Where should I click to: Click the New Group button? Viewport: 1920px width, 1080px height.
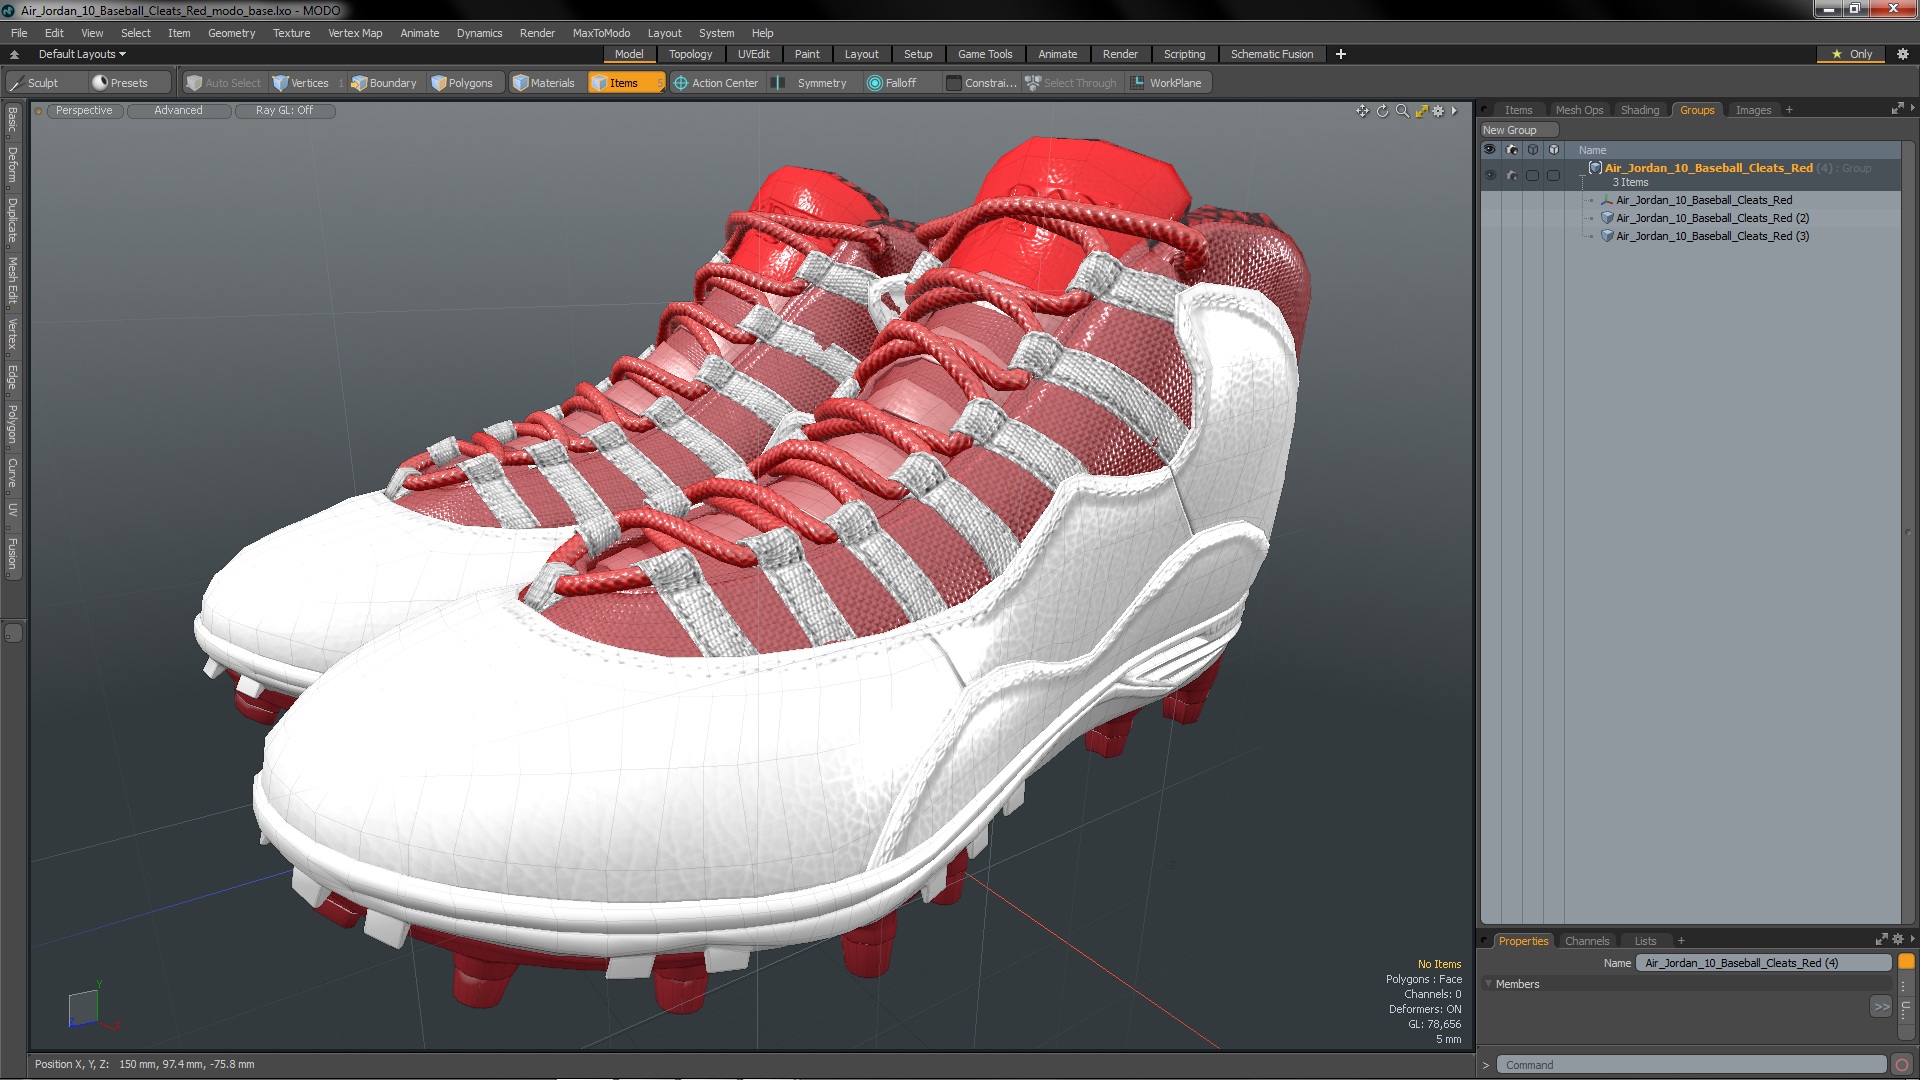[1519, 130]
